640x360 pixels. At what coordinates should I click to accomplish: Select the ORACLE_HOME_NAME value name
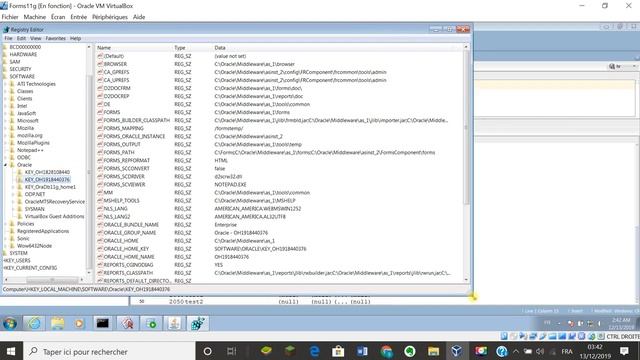point(129,257)
